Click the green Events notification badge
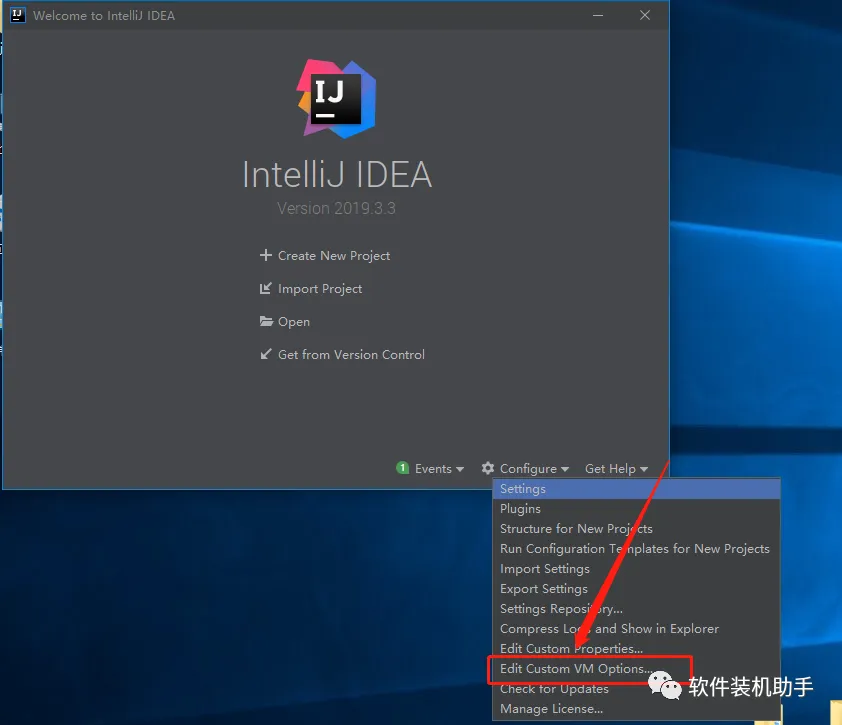The image size is (842, 725). pos(402,468)
